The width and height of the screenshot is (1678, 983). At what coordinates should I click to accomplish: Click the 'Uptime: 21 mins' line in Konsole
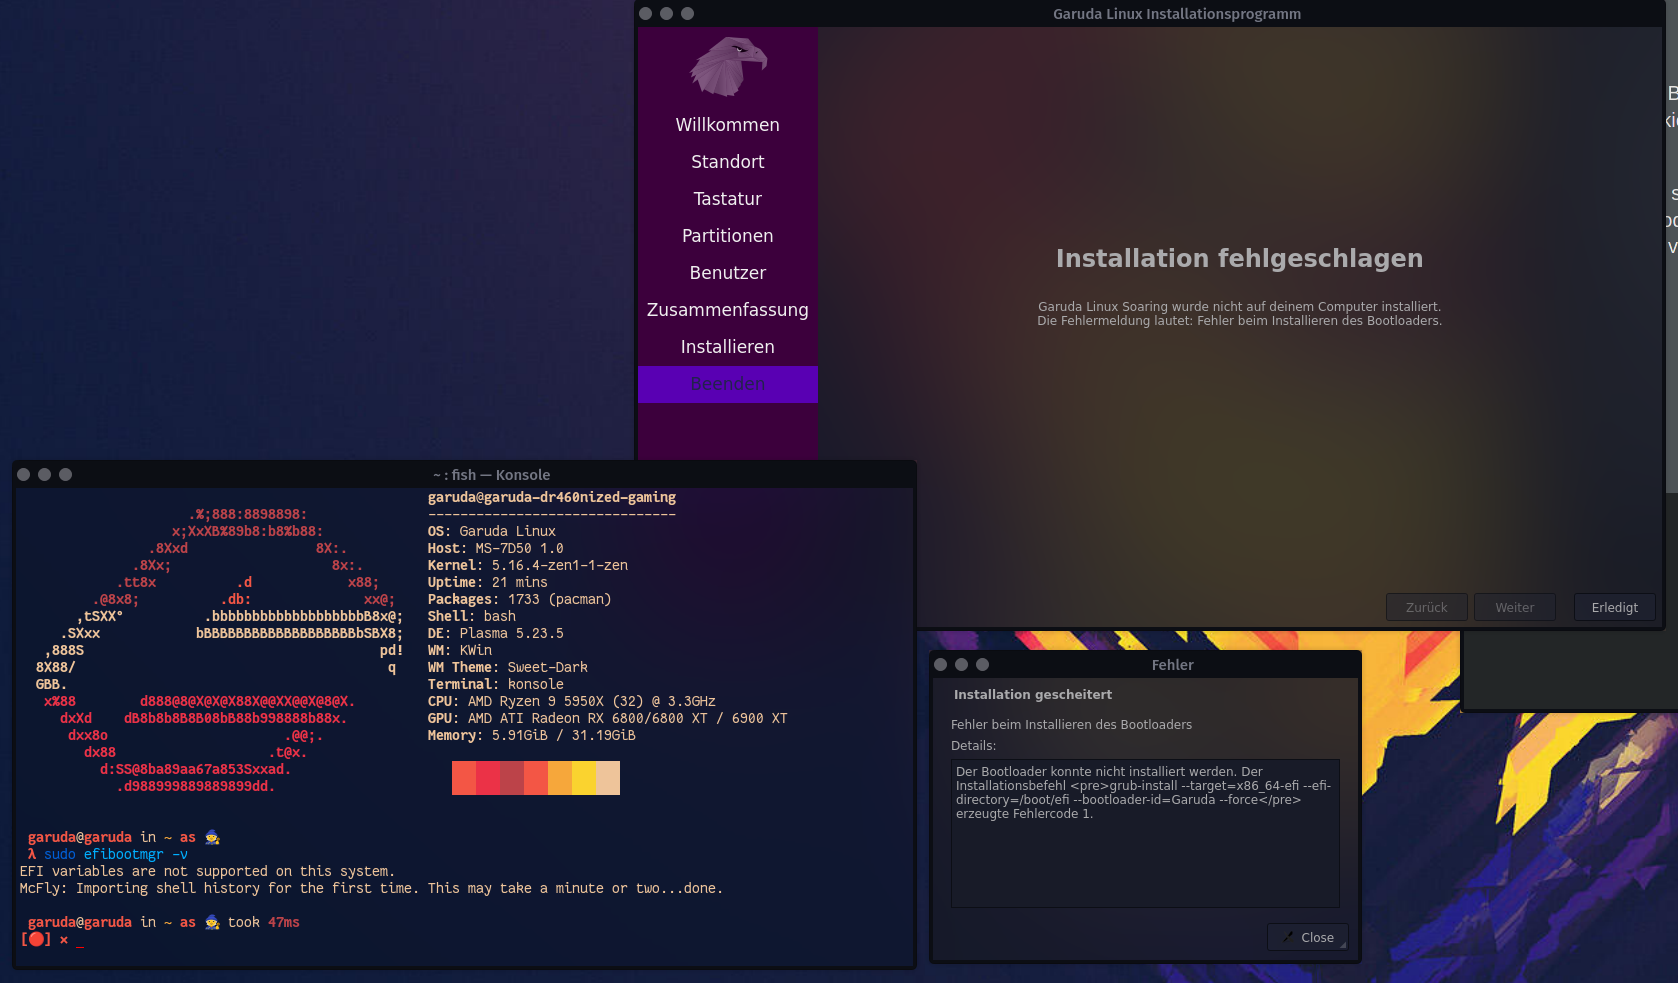tap(488, 582)
